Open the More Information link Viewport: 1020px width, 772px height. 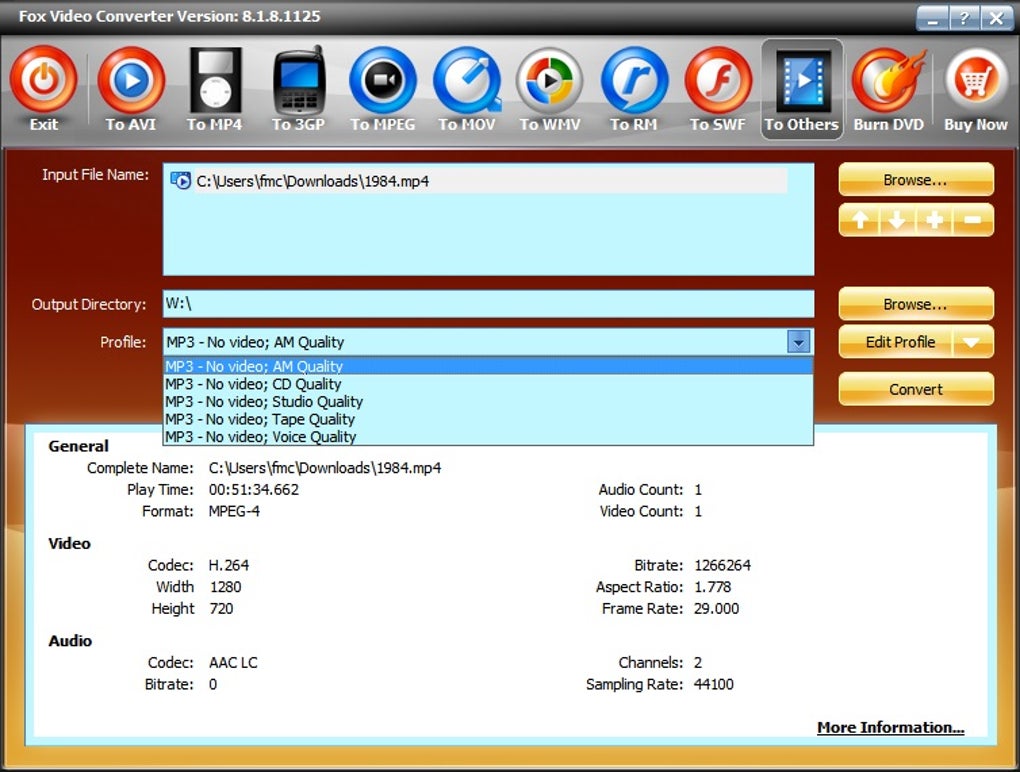891,727
